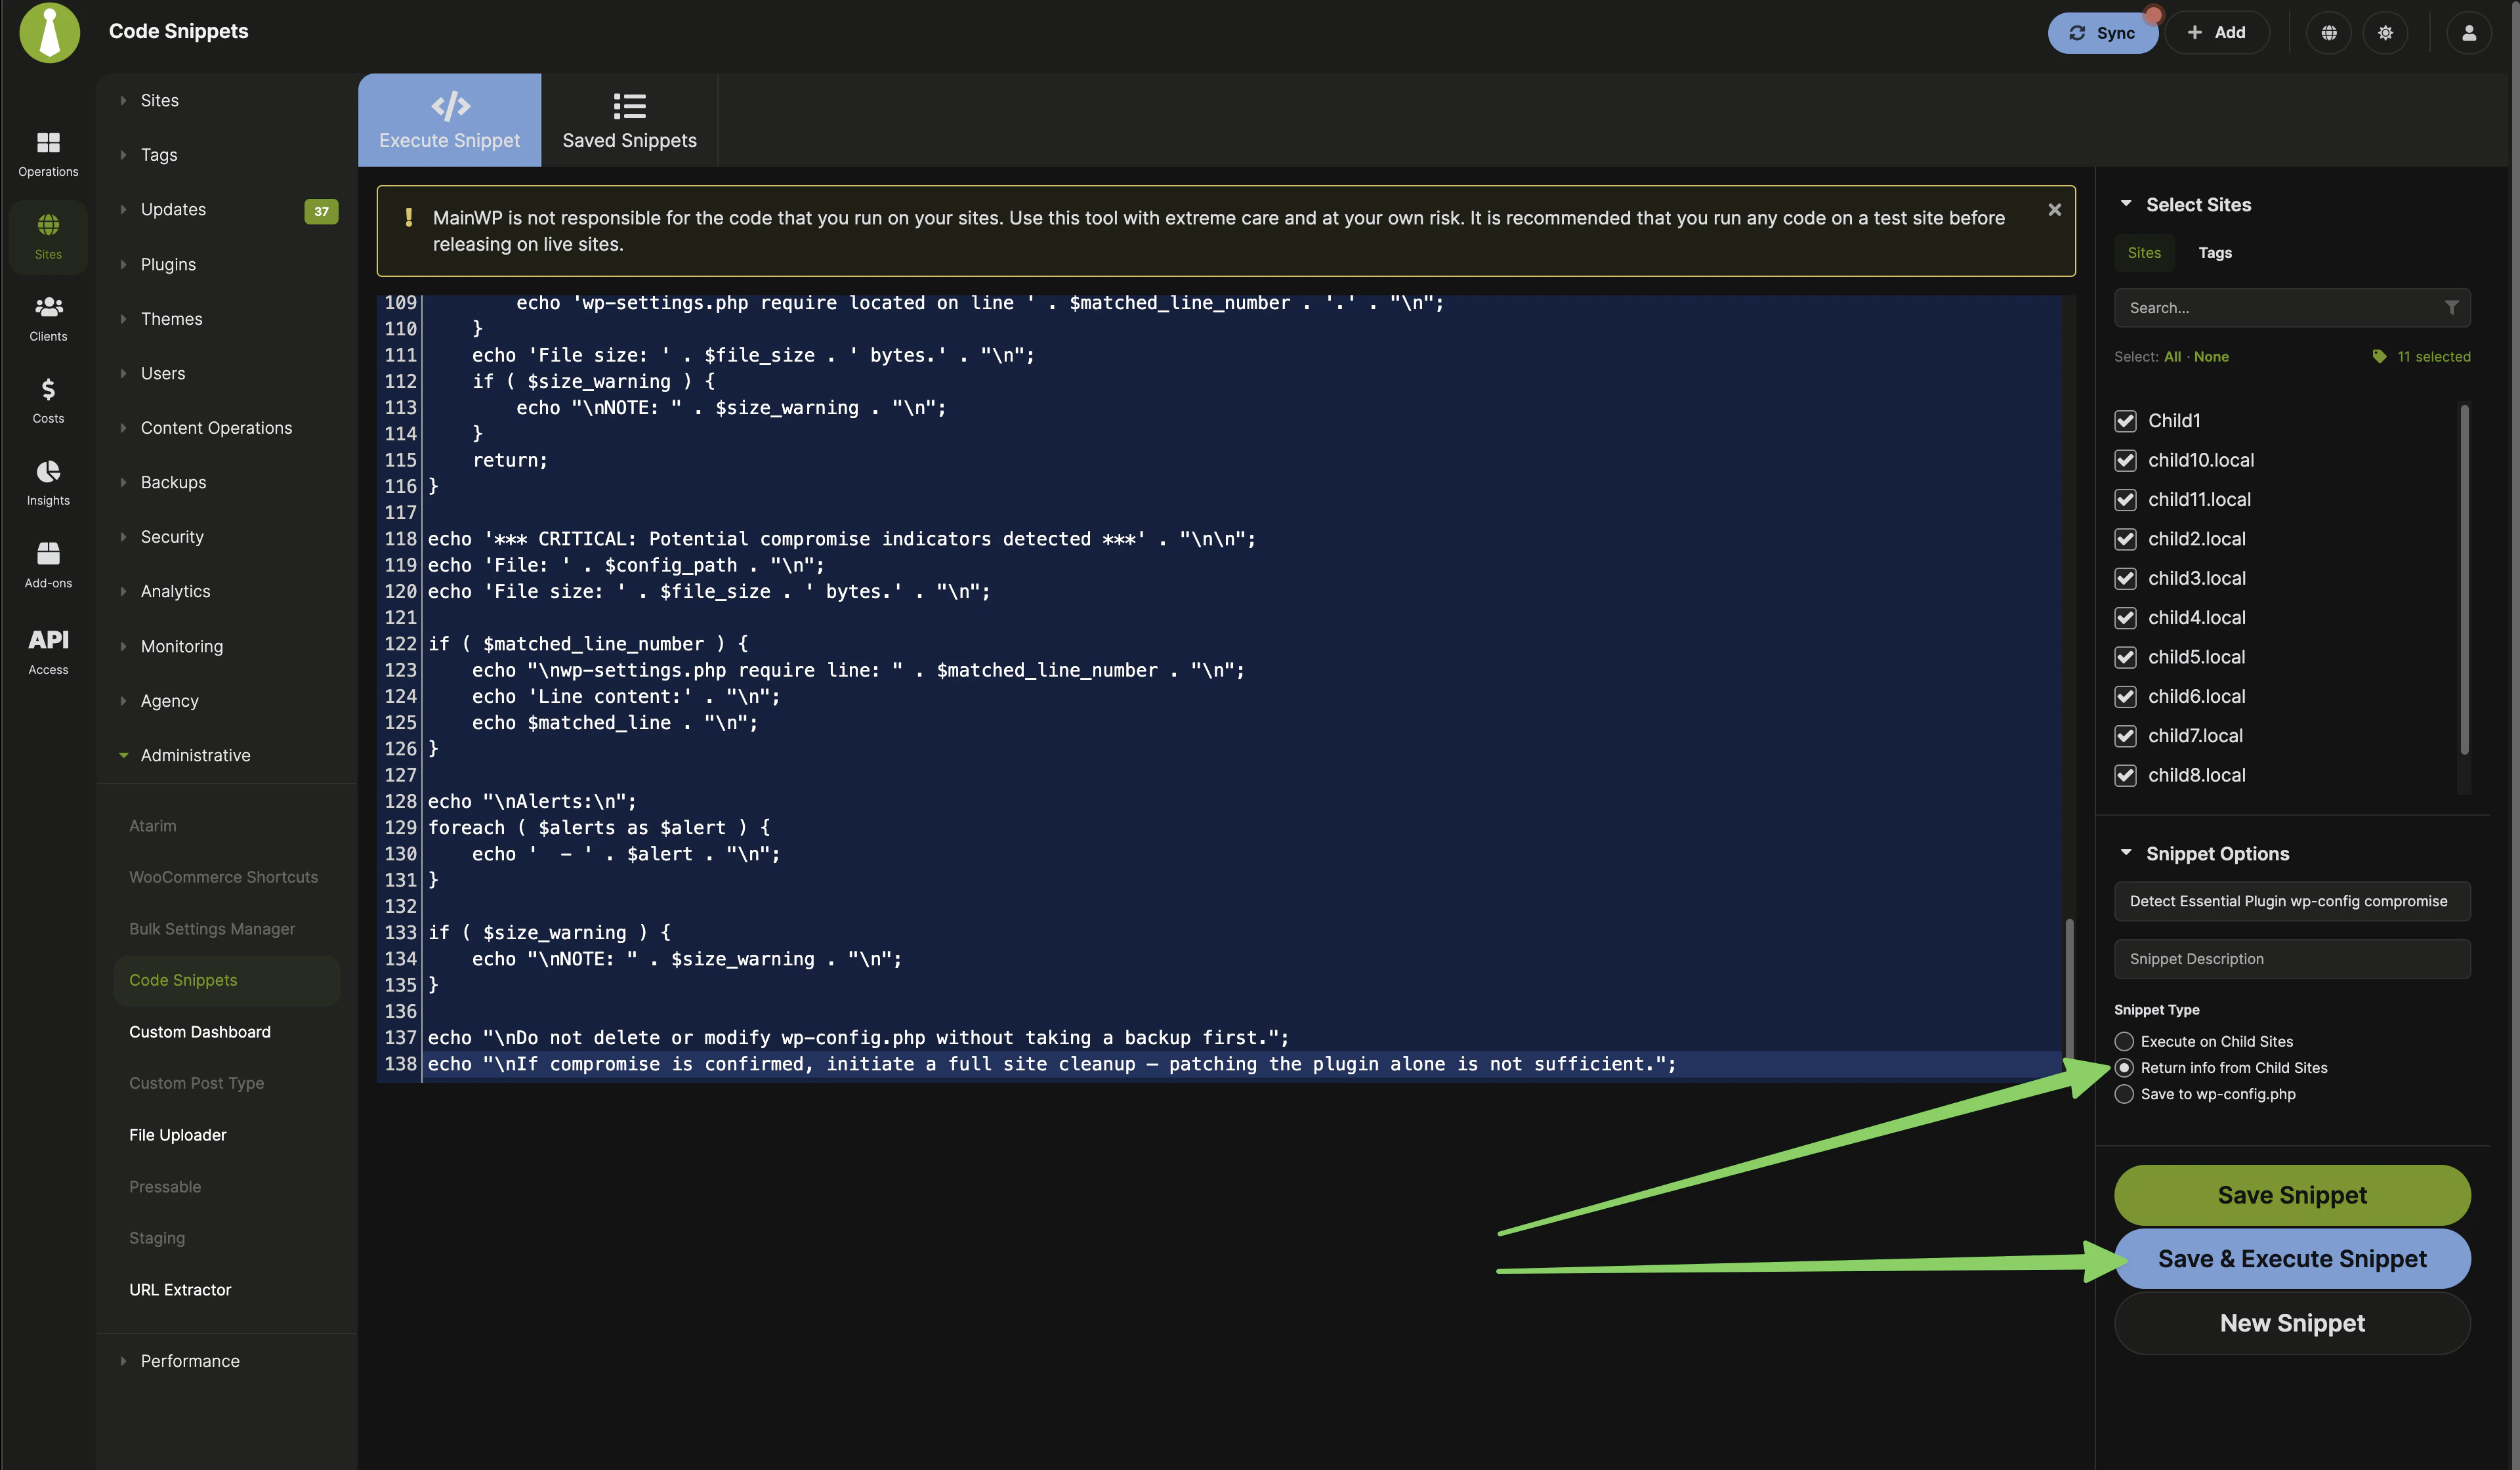
Task: Switch to the Saved Snippets tab
Action: pyautogui.click(x=629, y=119)
